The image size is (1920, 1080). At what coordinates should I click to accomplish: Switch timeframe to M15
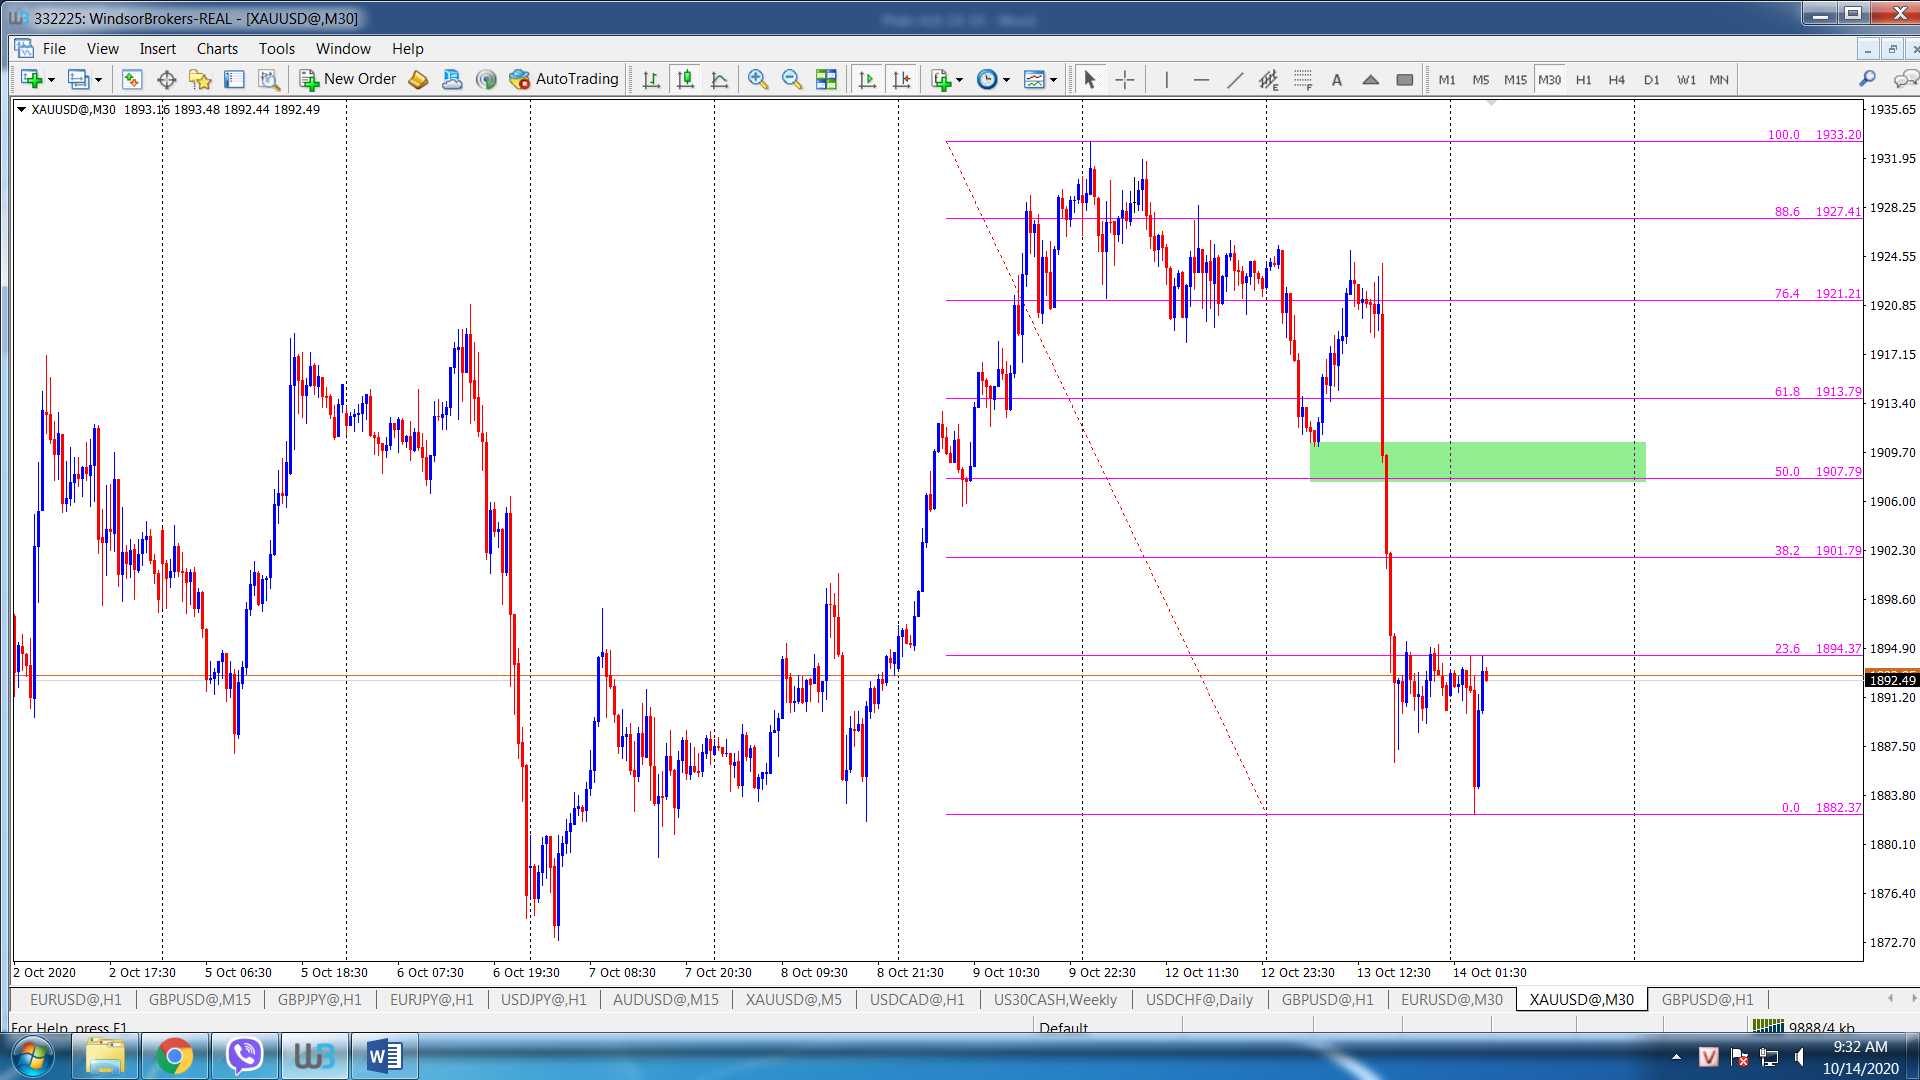click(x=1515, y=80)
